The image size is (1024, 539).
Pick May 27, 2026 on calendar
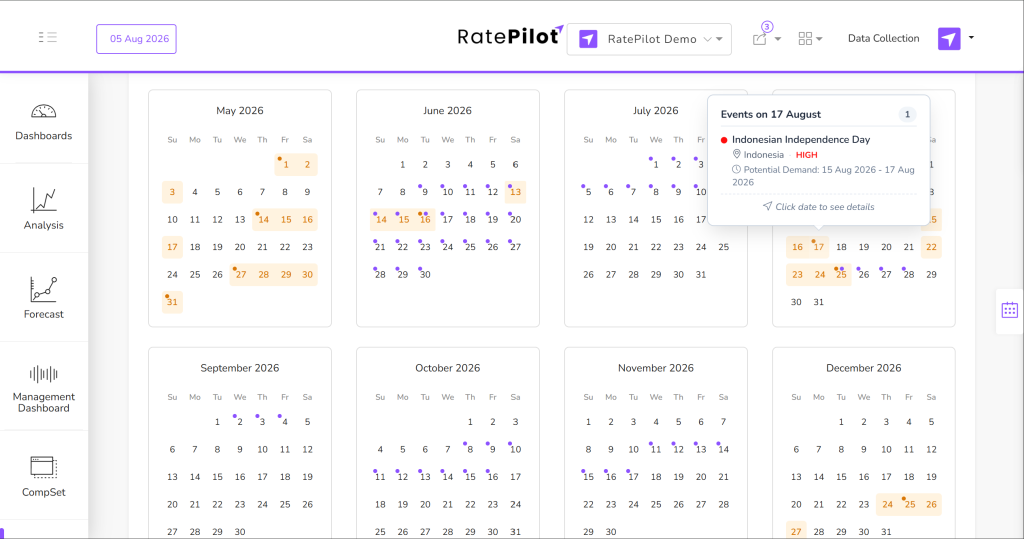point(241,274)
